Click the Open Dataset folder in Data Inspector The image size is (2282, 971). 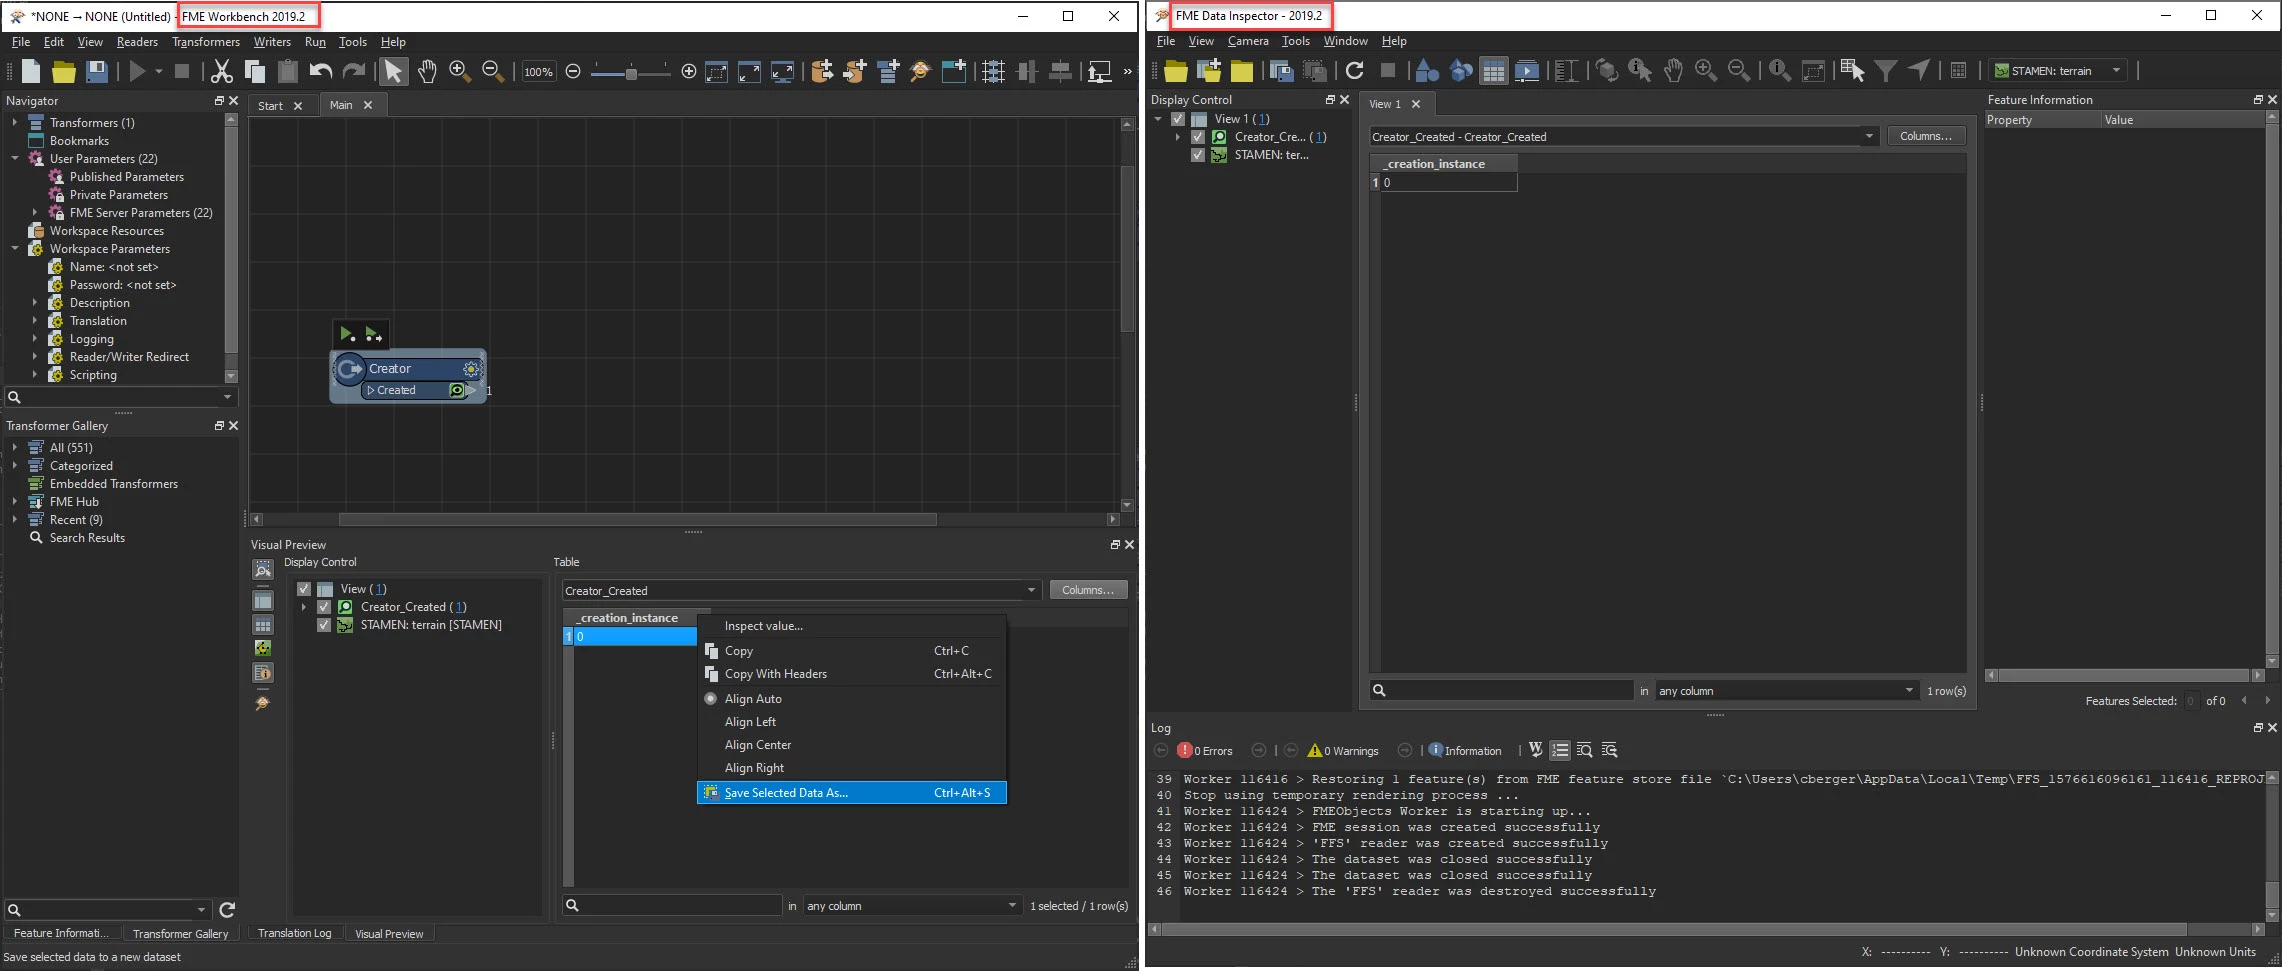pyautogui.click(x=1176, y=71)
